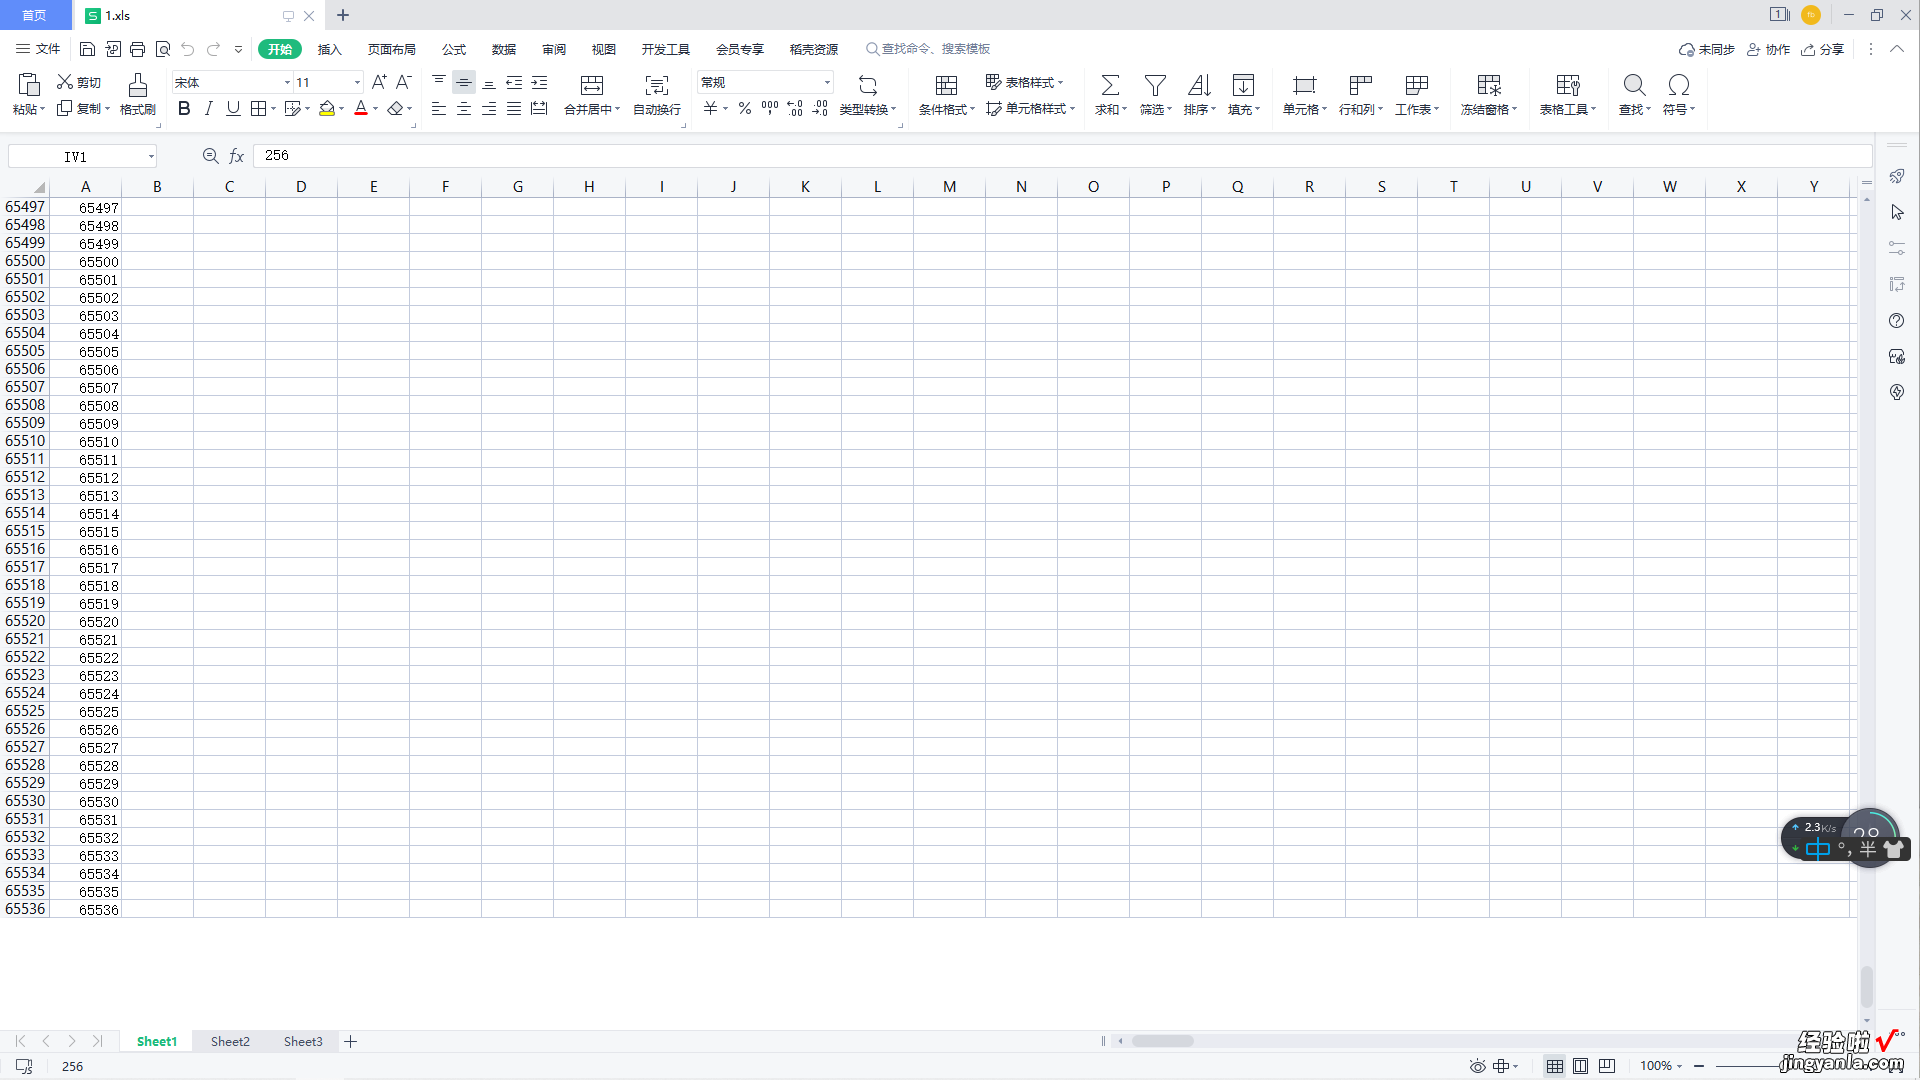Image resolution: width=1920 pixels, height=1080 pixels.
Task: Decrease font size with A- icon
Action: tap(404, 82)
